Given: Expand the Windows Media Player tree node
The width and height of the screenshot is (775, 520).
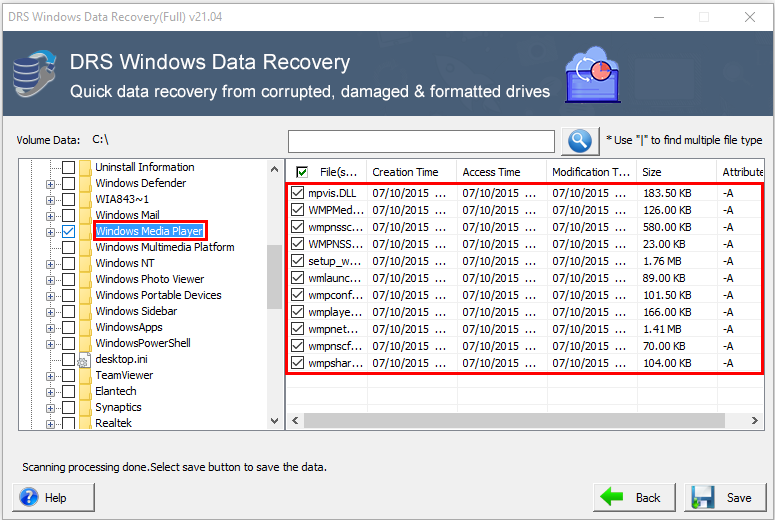Looking at the screenshot, I should [x=50, y=232].
